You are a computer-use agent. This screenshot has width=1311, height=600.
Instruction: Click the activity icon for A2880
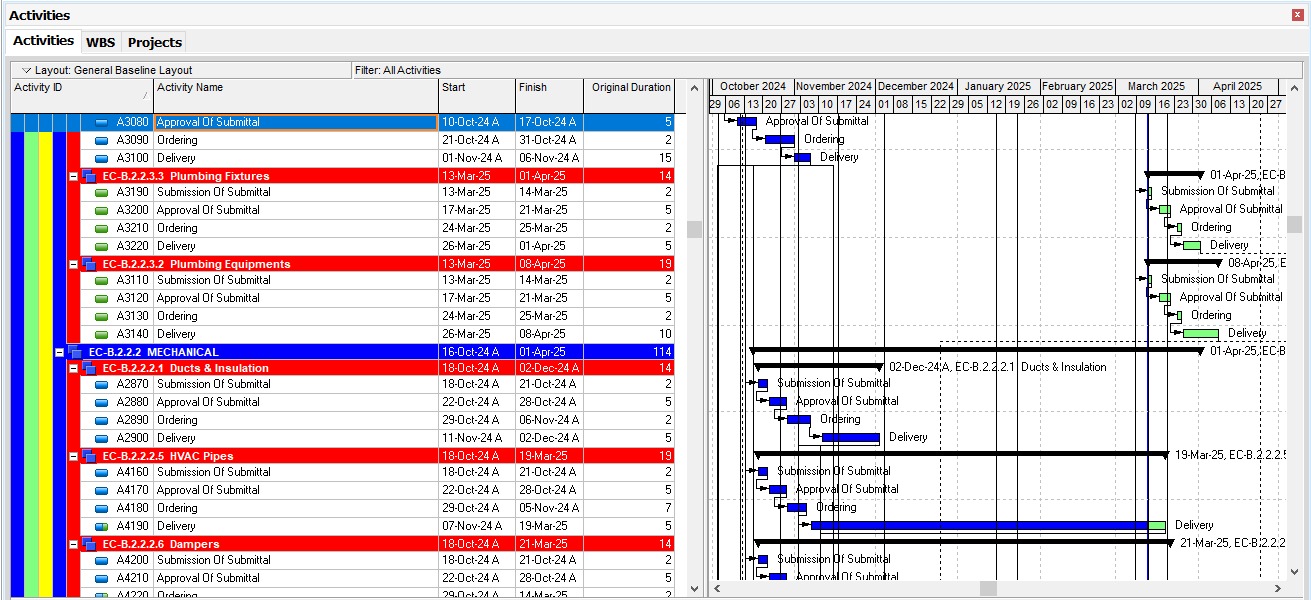click(x=101, y=402)
